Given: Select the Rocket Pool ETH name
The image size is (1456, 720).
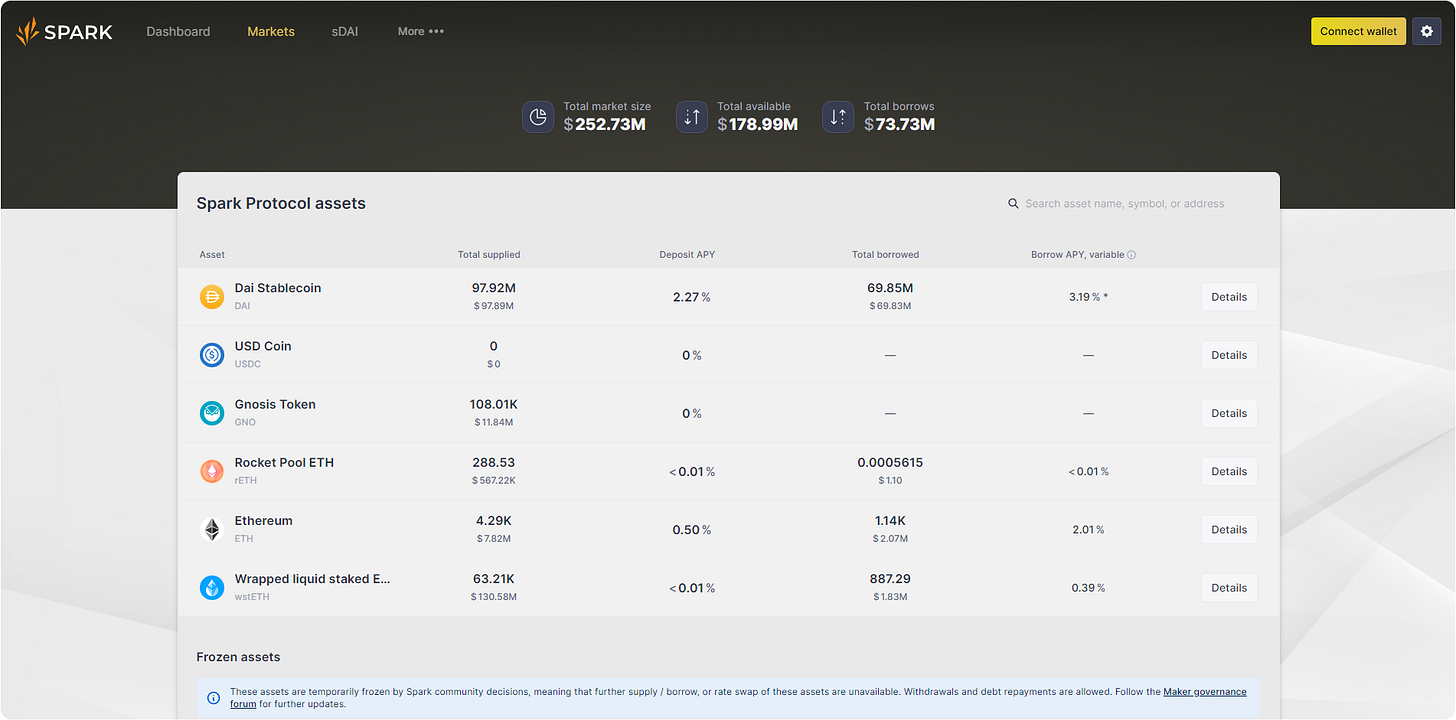Looking at the screenshot, I should coord(284,462).
